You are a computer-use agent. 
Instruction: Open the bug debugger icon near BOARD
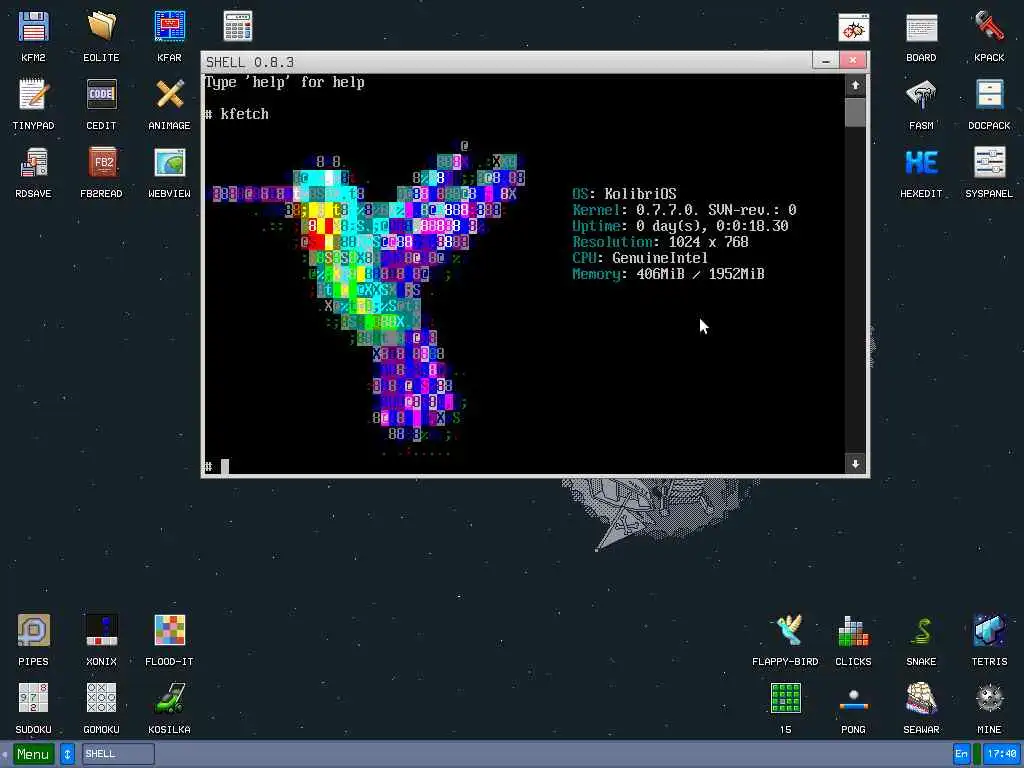coord(854,27)
